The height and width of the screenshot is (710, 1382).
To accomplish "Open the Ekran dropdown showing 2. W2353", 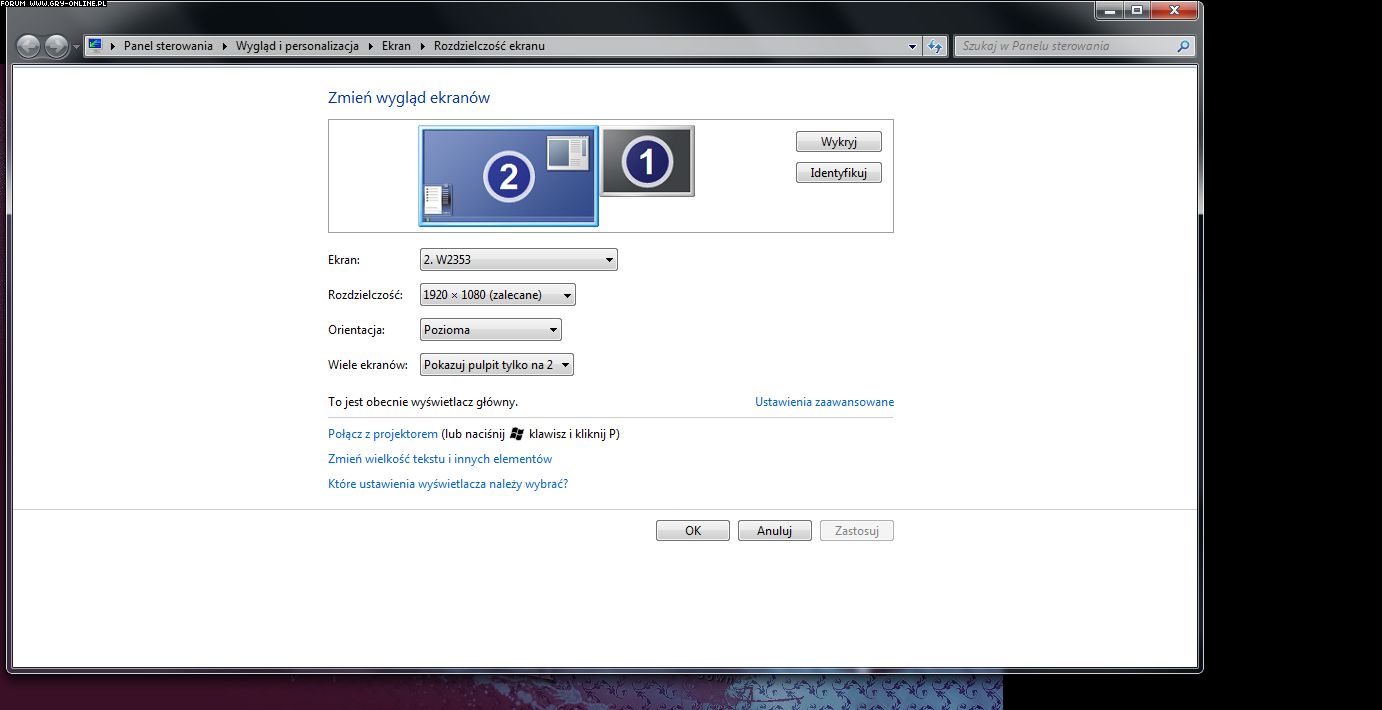I will pyautogui.click(x=519, y=260).
